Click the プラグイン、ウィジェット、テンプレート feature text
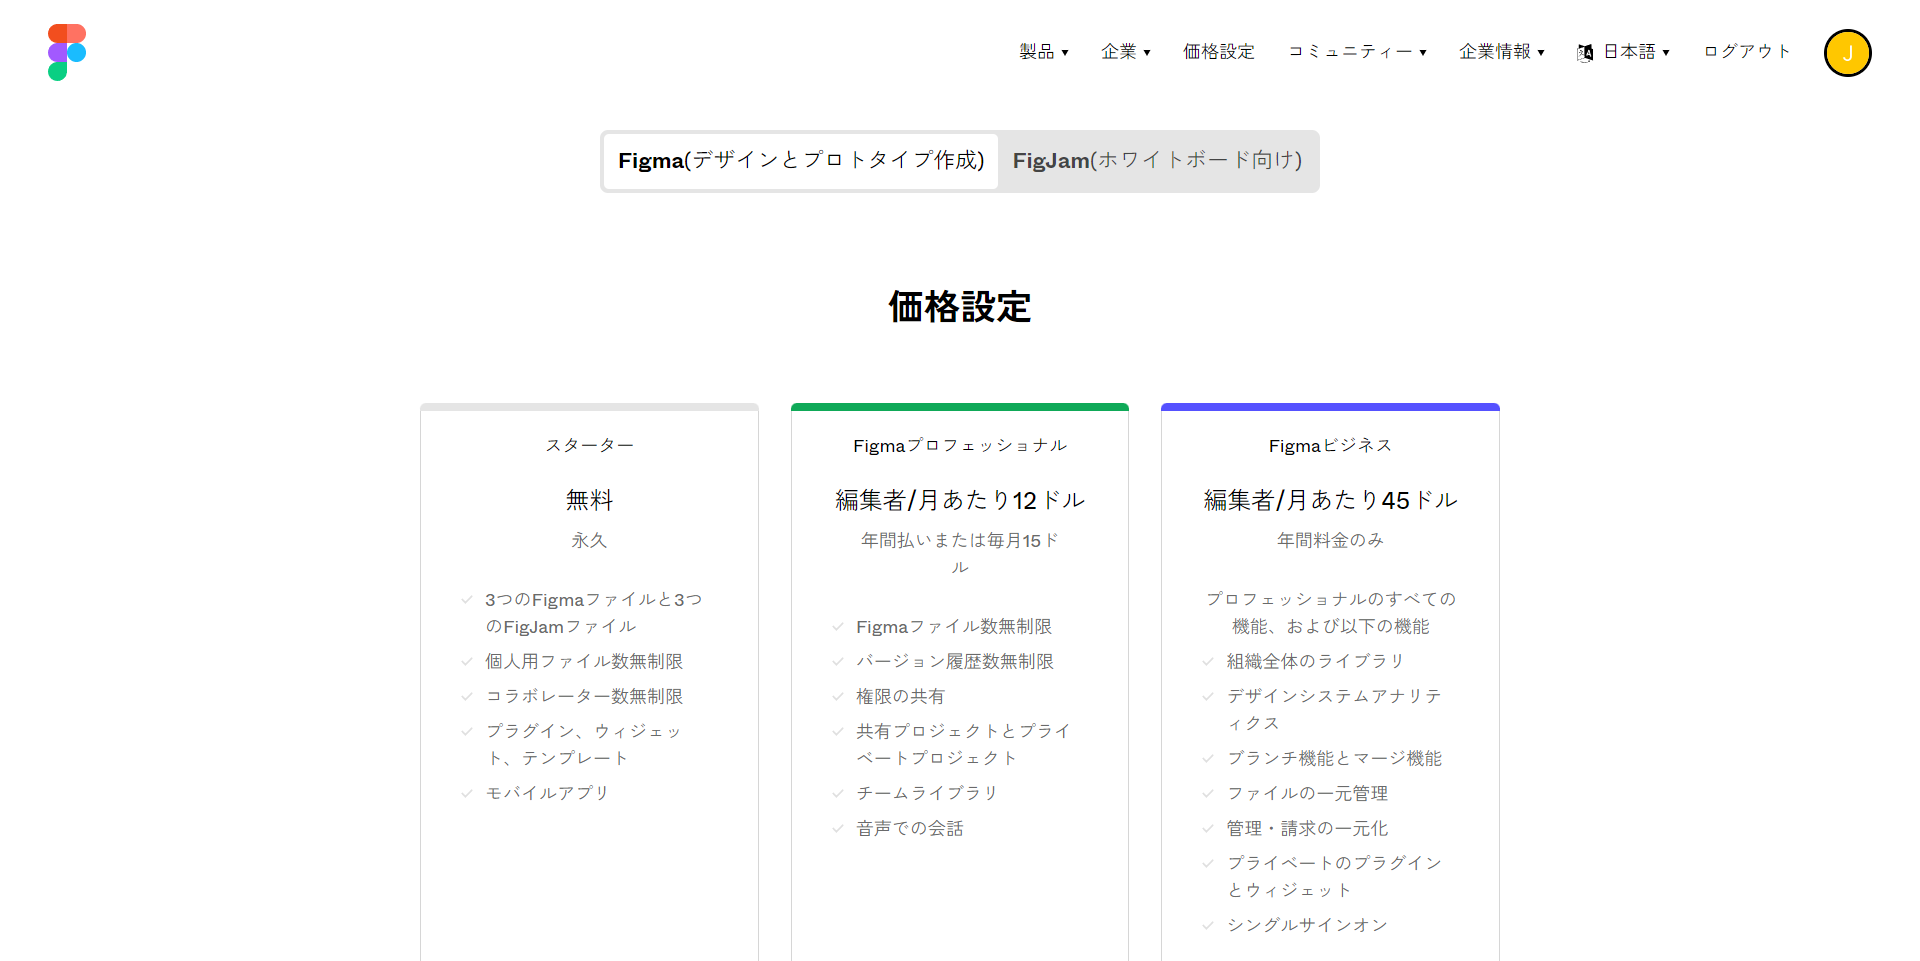This screenshot has width=1920, height=961. pos(584,745)
